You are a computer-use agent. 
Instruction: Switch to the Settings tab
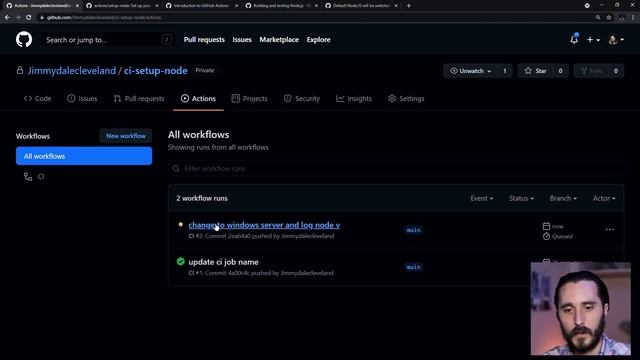click(x=406, y=98)
